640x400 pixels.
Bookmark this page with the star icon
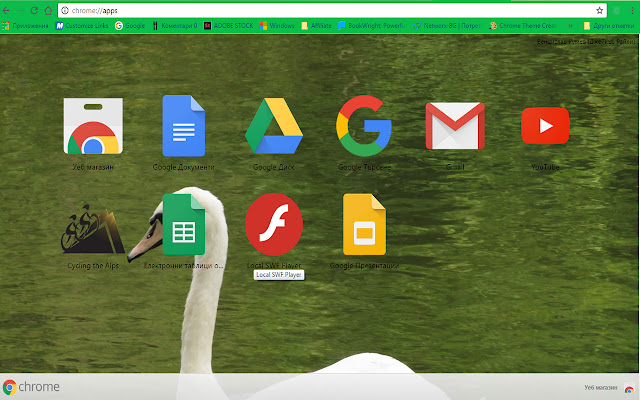point(599,11)
